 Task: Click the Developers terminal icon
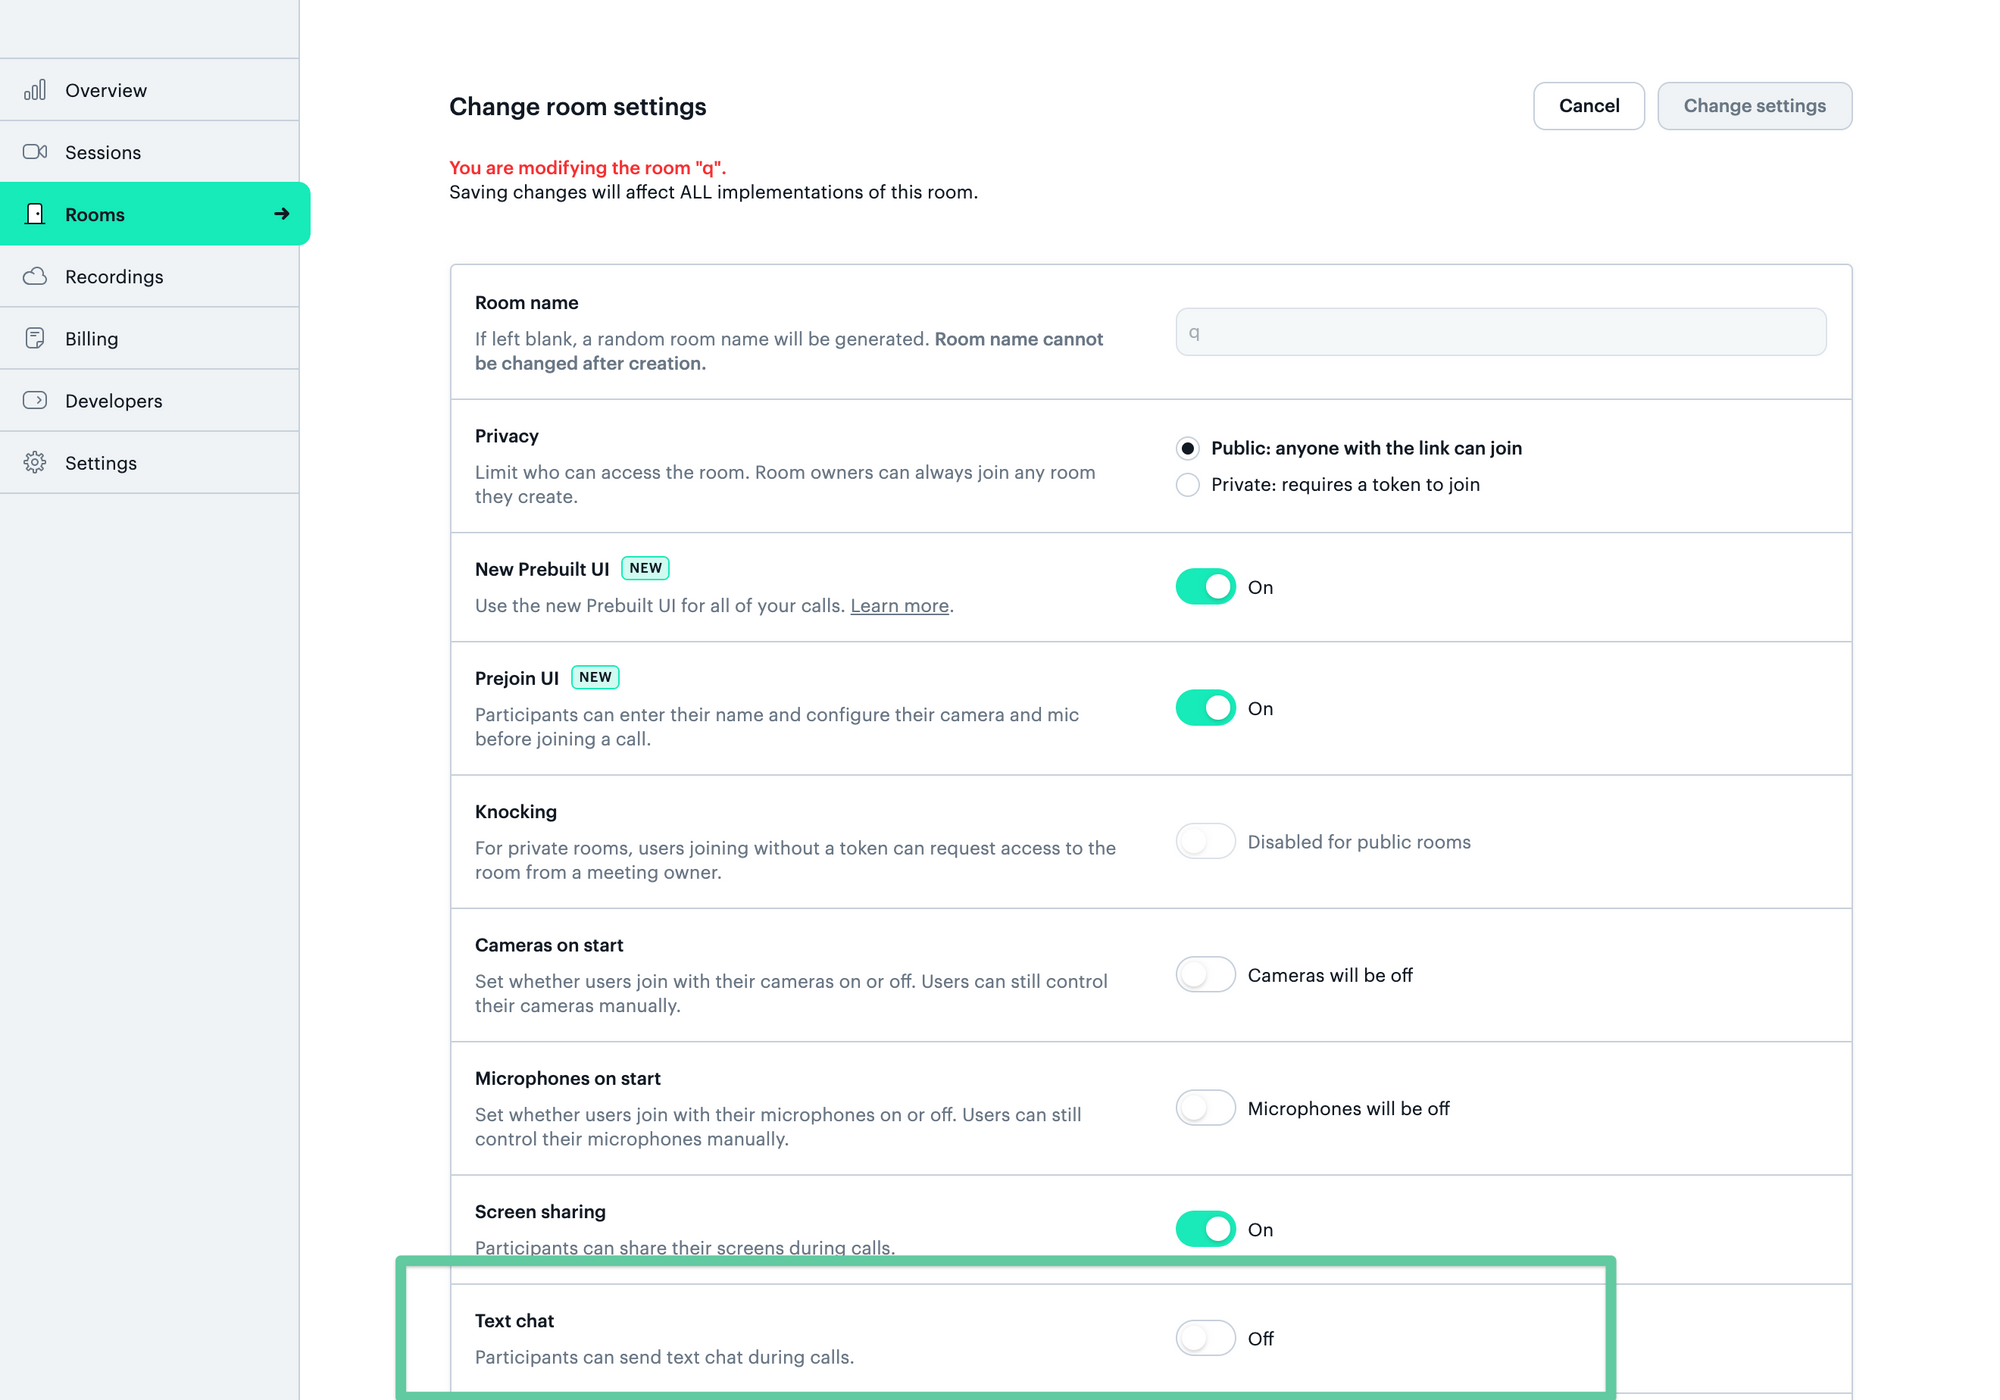pos(35,400)
